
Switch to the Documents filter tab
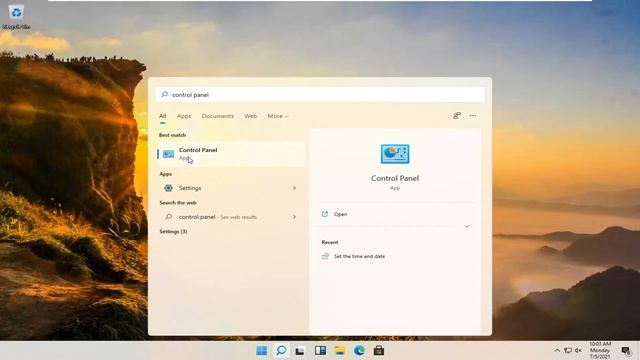click(x=218, y=116)
